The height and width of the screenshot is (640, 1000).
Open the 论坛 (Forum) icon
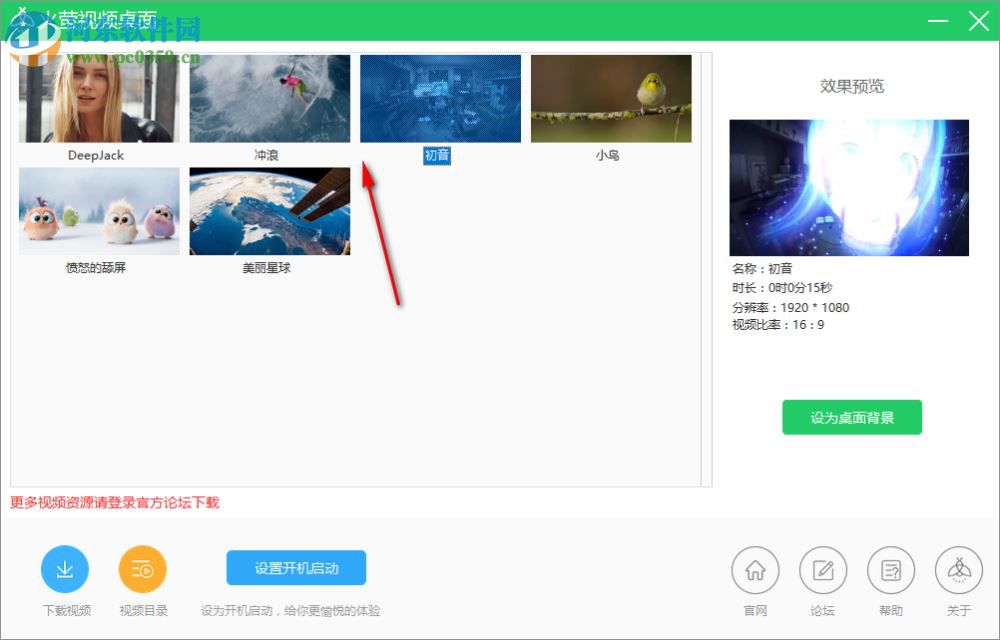click(822, 568)
